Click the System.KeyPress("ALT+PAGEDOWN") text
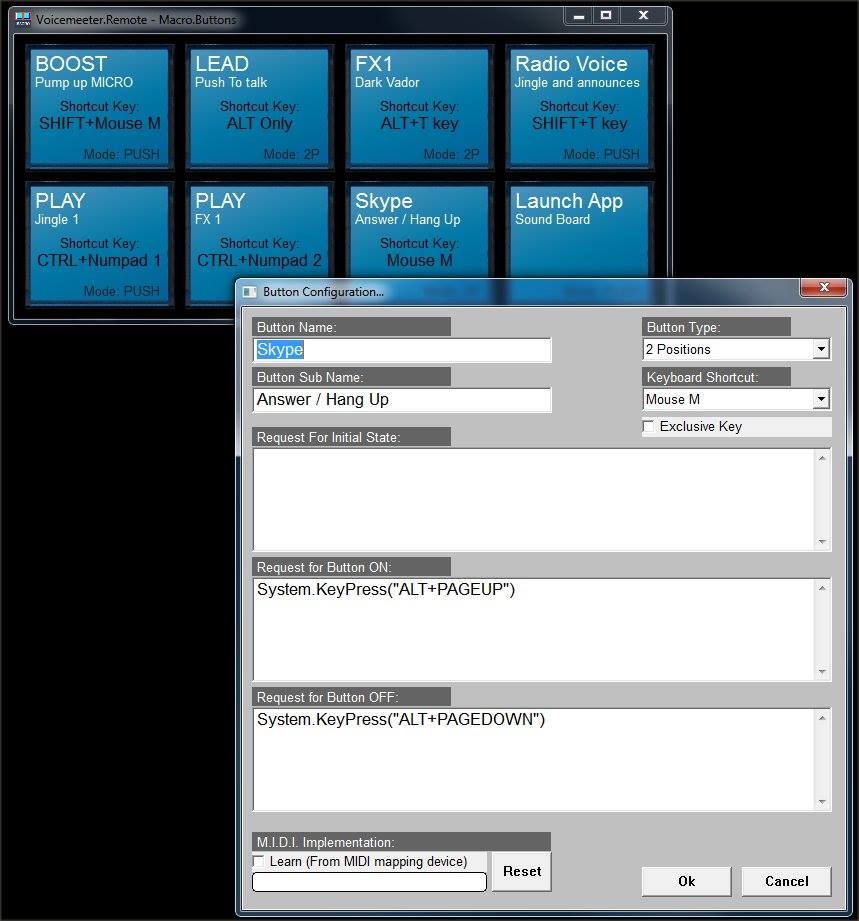The width and height of the screenshot is (859, 921). [401, 720]
